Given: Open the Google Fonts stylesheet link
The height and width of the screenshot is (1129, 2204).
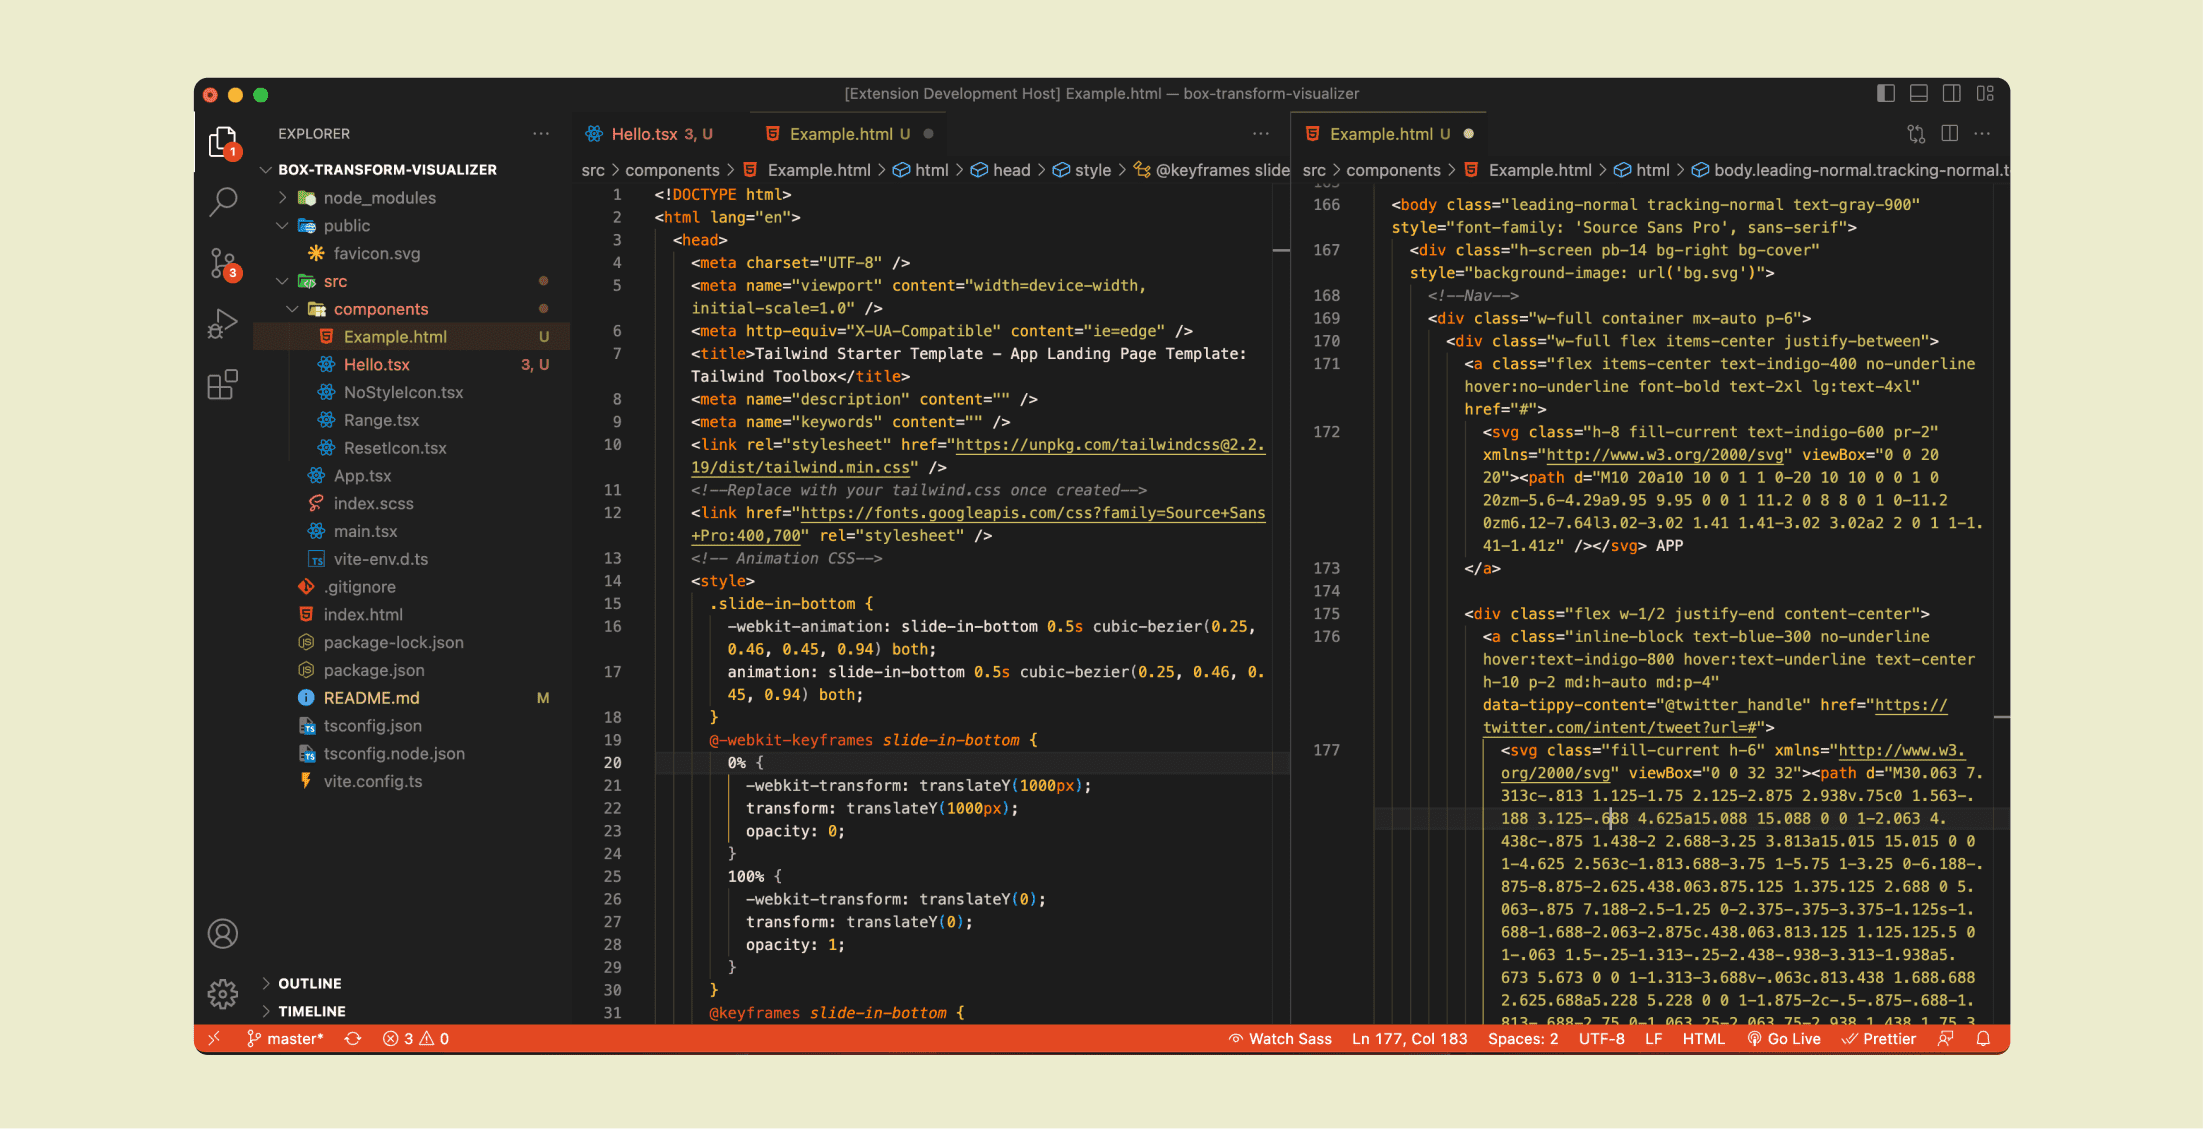Looking at the screenshot, I should [1033, 513].
